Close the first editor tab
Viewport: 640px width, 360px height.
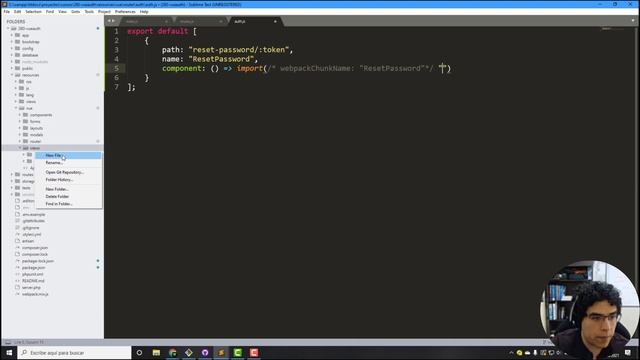tap(166, 21)
